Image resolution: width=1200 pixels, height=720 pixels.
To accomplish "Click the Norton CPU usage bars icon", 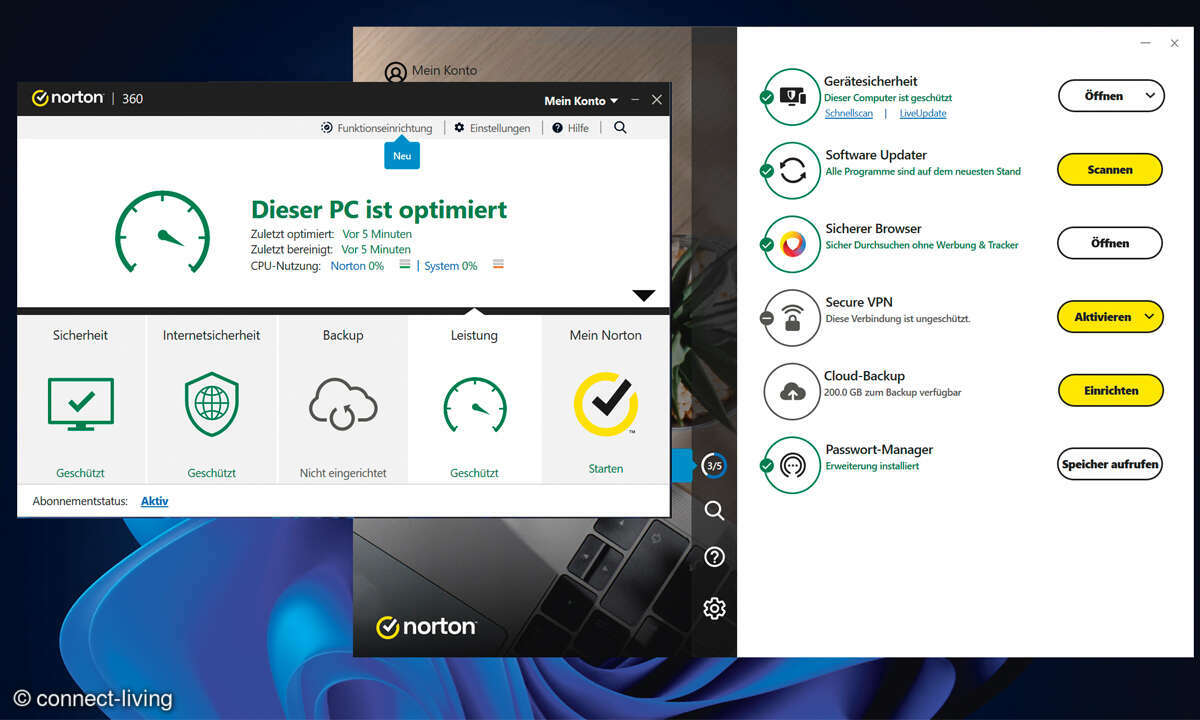I will coord(405,265).
